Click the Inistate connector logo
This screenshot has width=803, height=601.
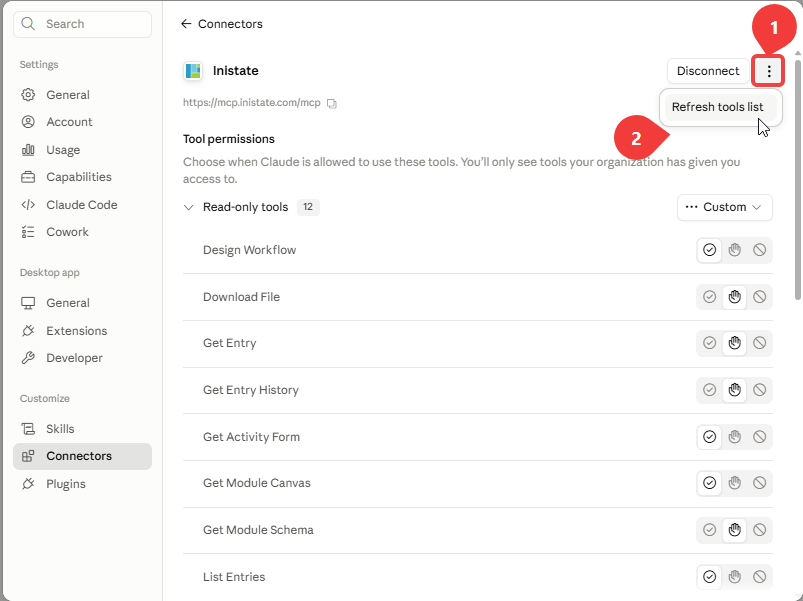193,71
